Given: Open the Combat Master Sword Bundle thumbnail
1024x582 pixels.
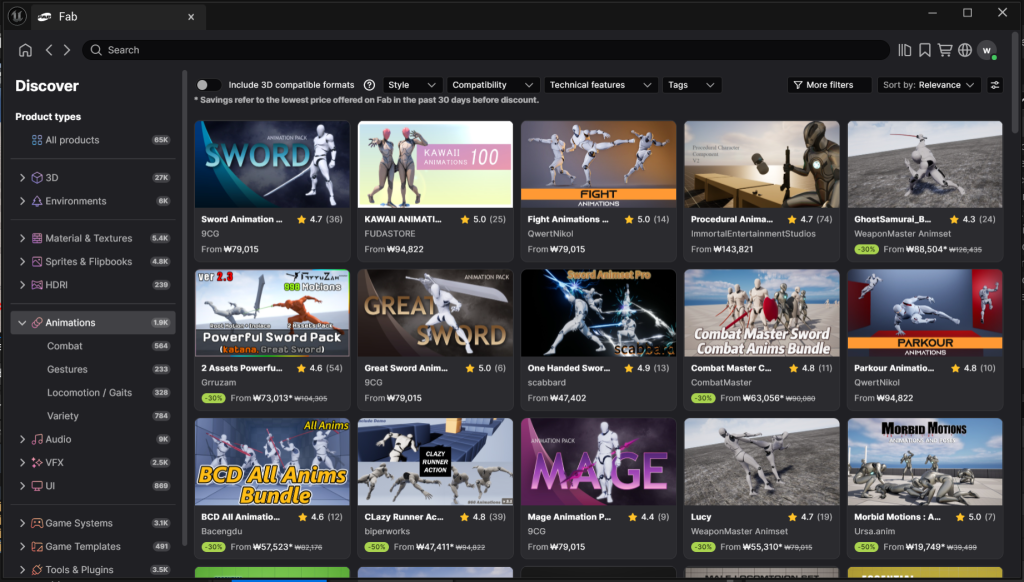Looking at the screenshot, I should [x=762, y=314].
